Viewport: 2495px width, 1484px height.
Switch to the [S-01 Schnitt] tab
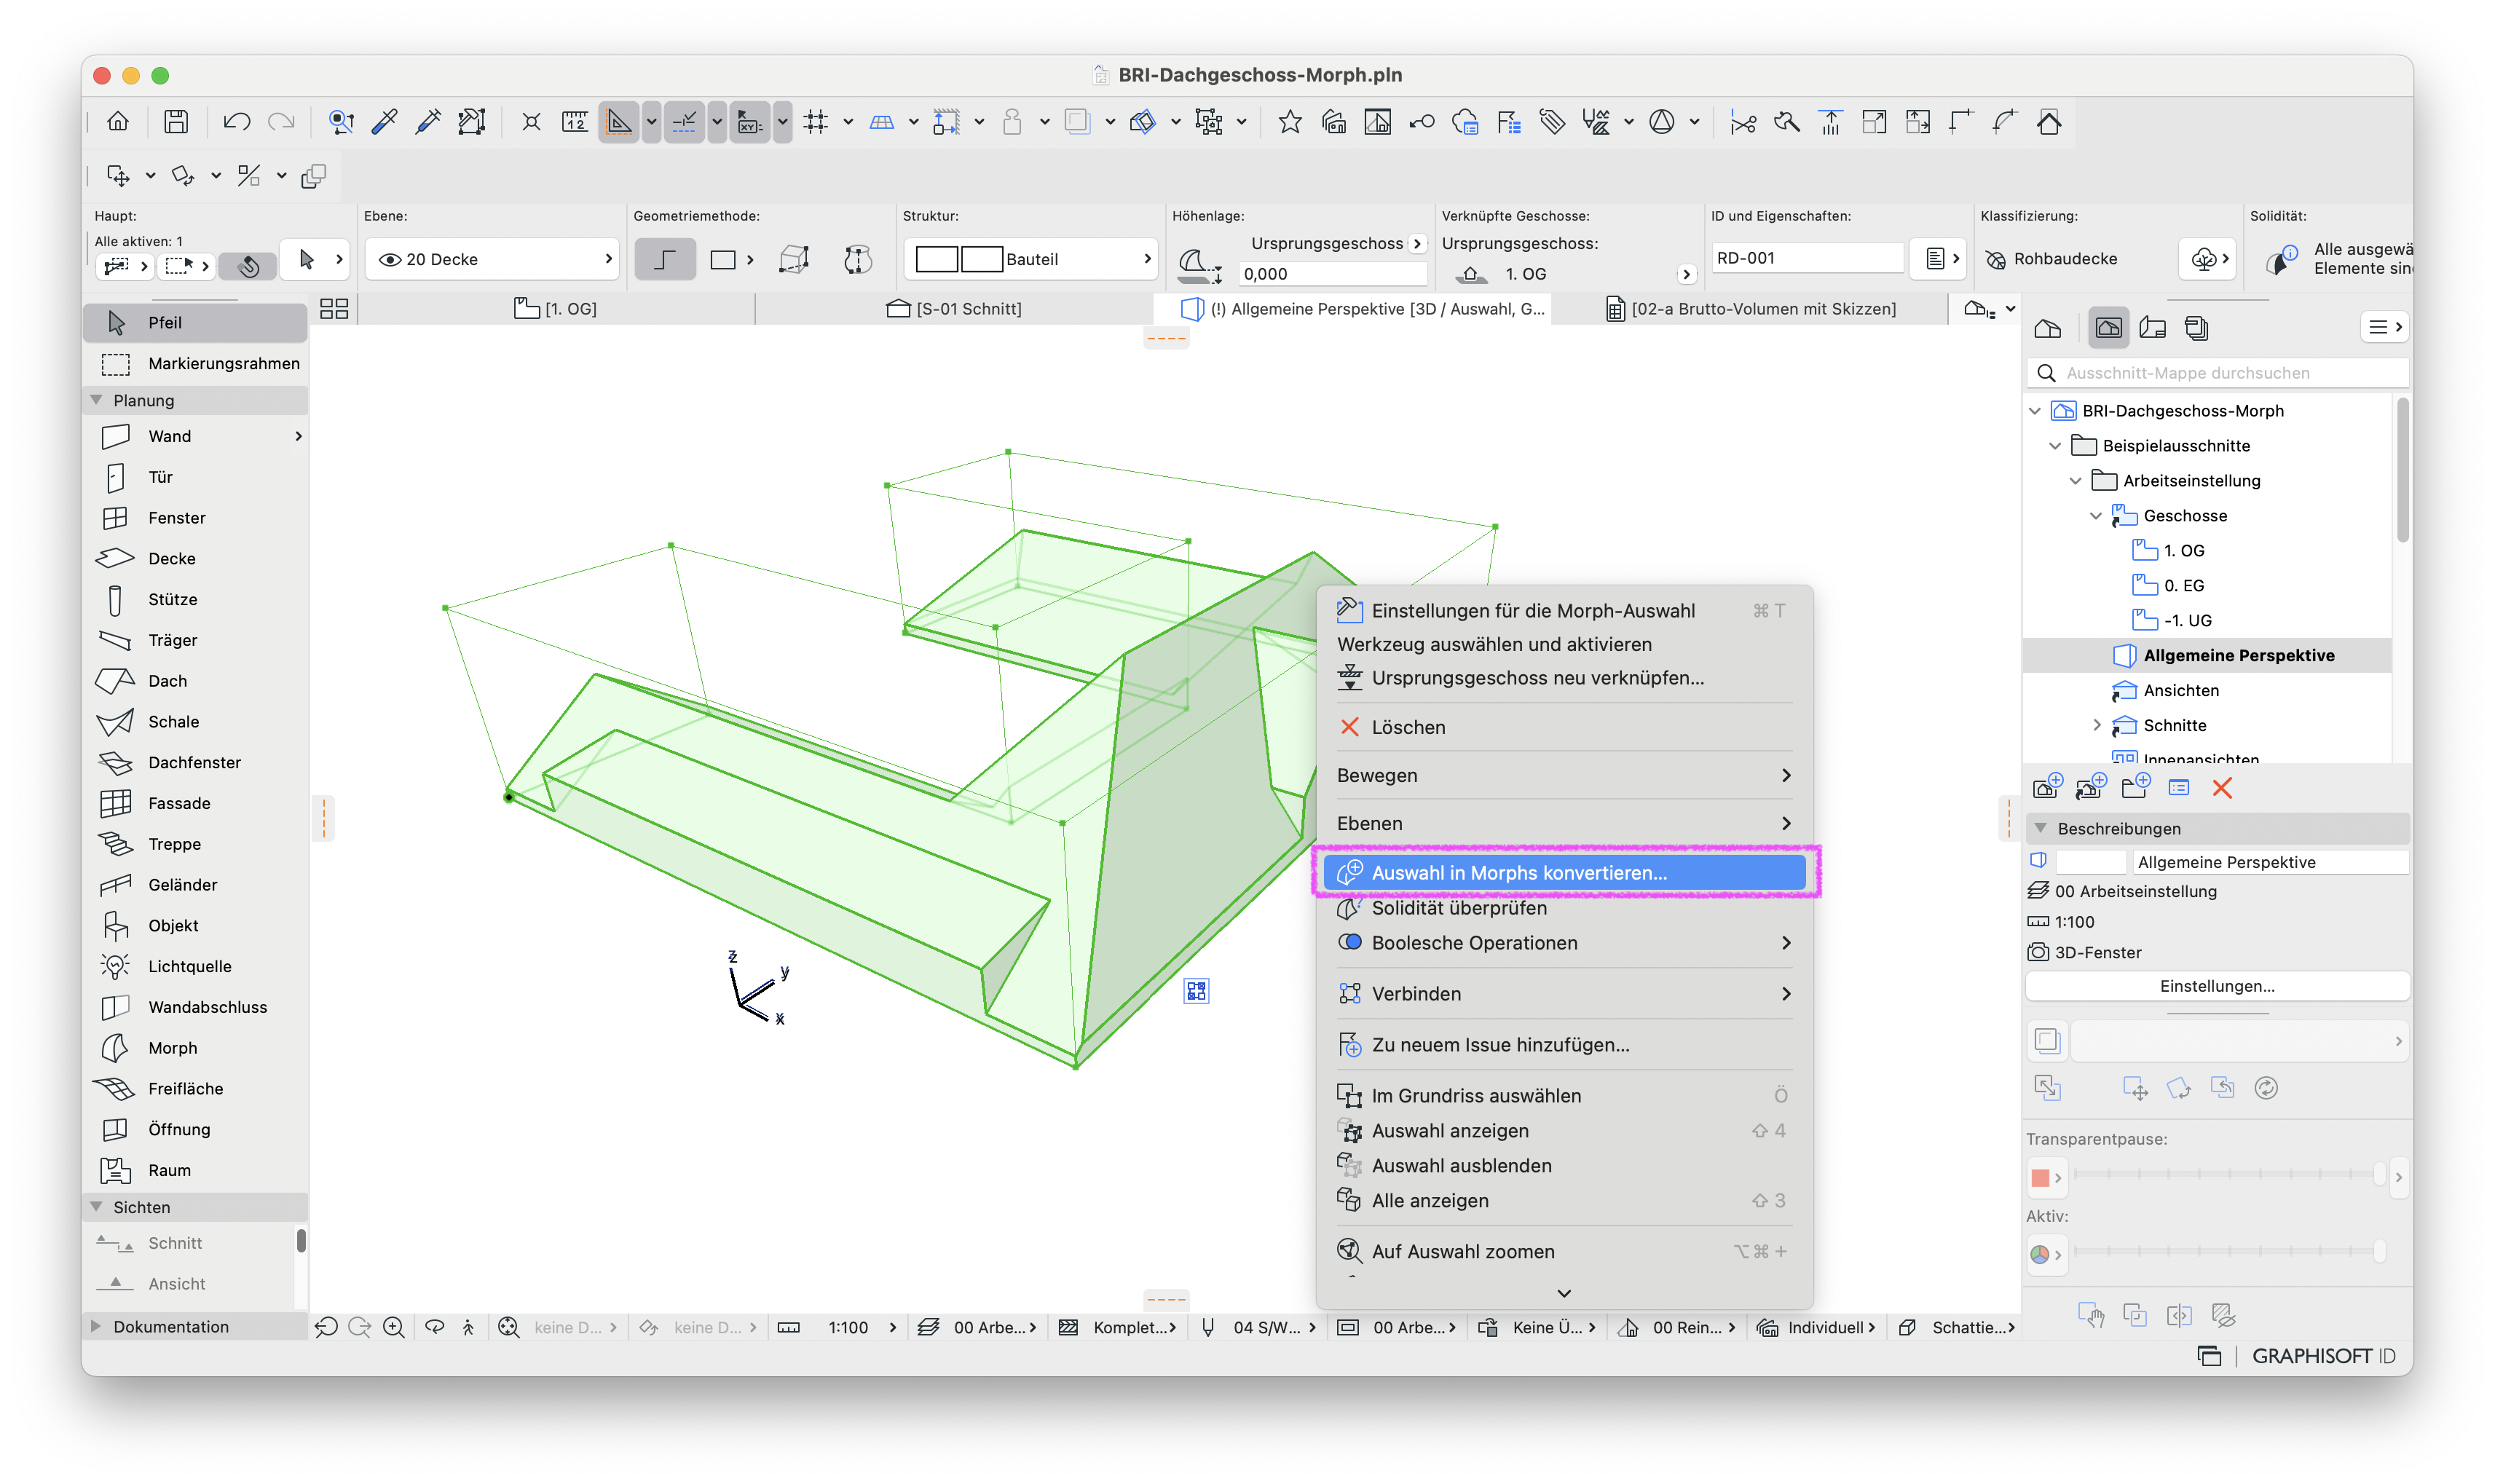(x=953, y=309)
